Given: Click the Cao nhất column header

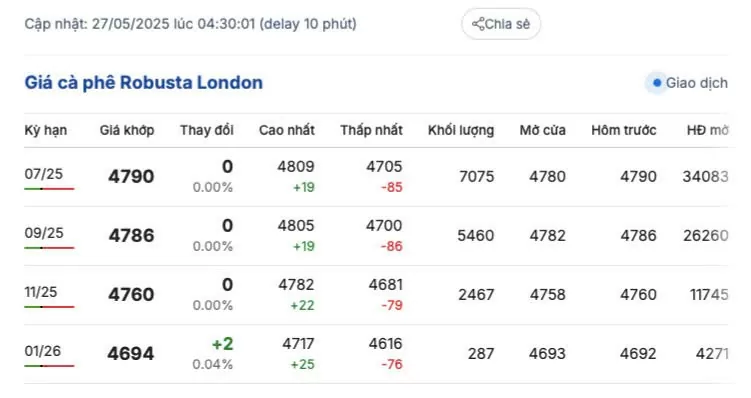Looking at the screenshot, I should (287, 130).
